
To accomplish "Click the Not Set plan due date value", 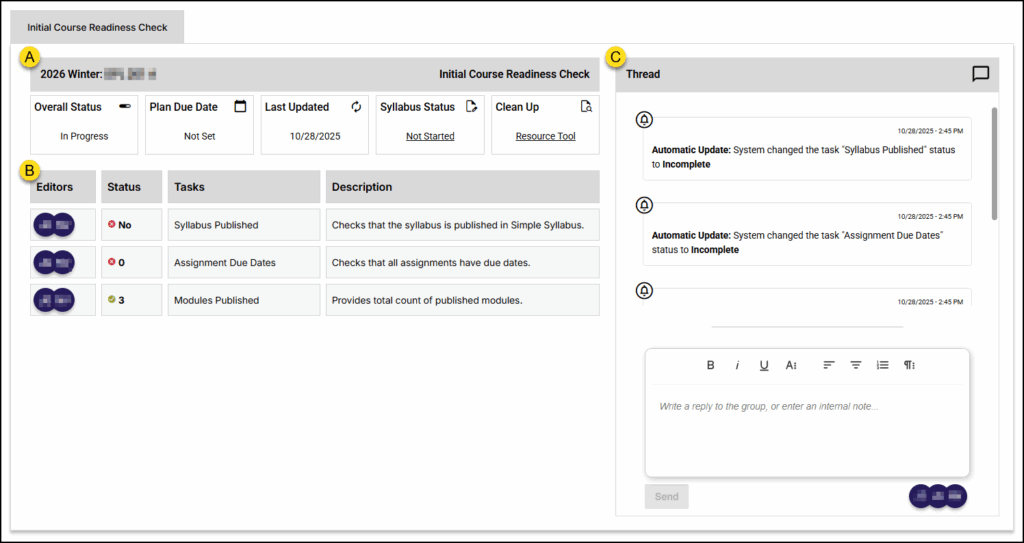I will (199, 137).
